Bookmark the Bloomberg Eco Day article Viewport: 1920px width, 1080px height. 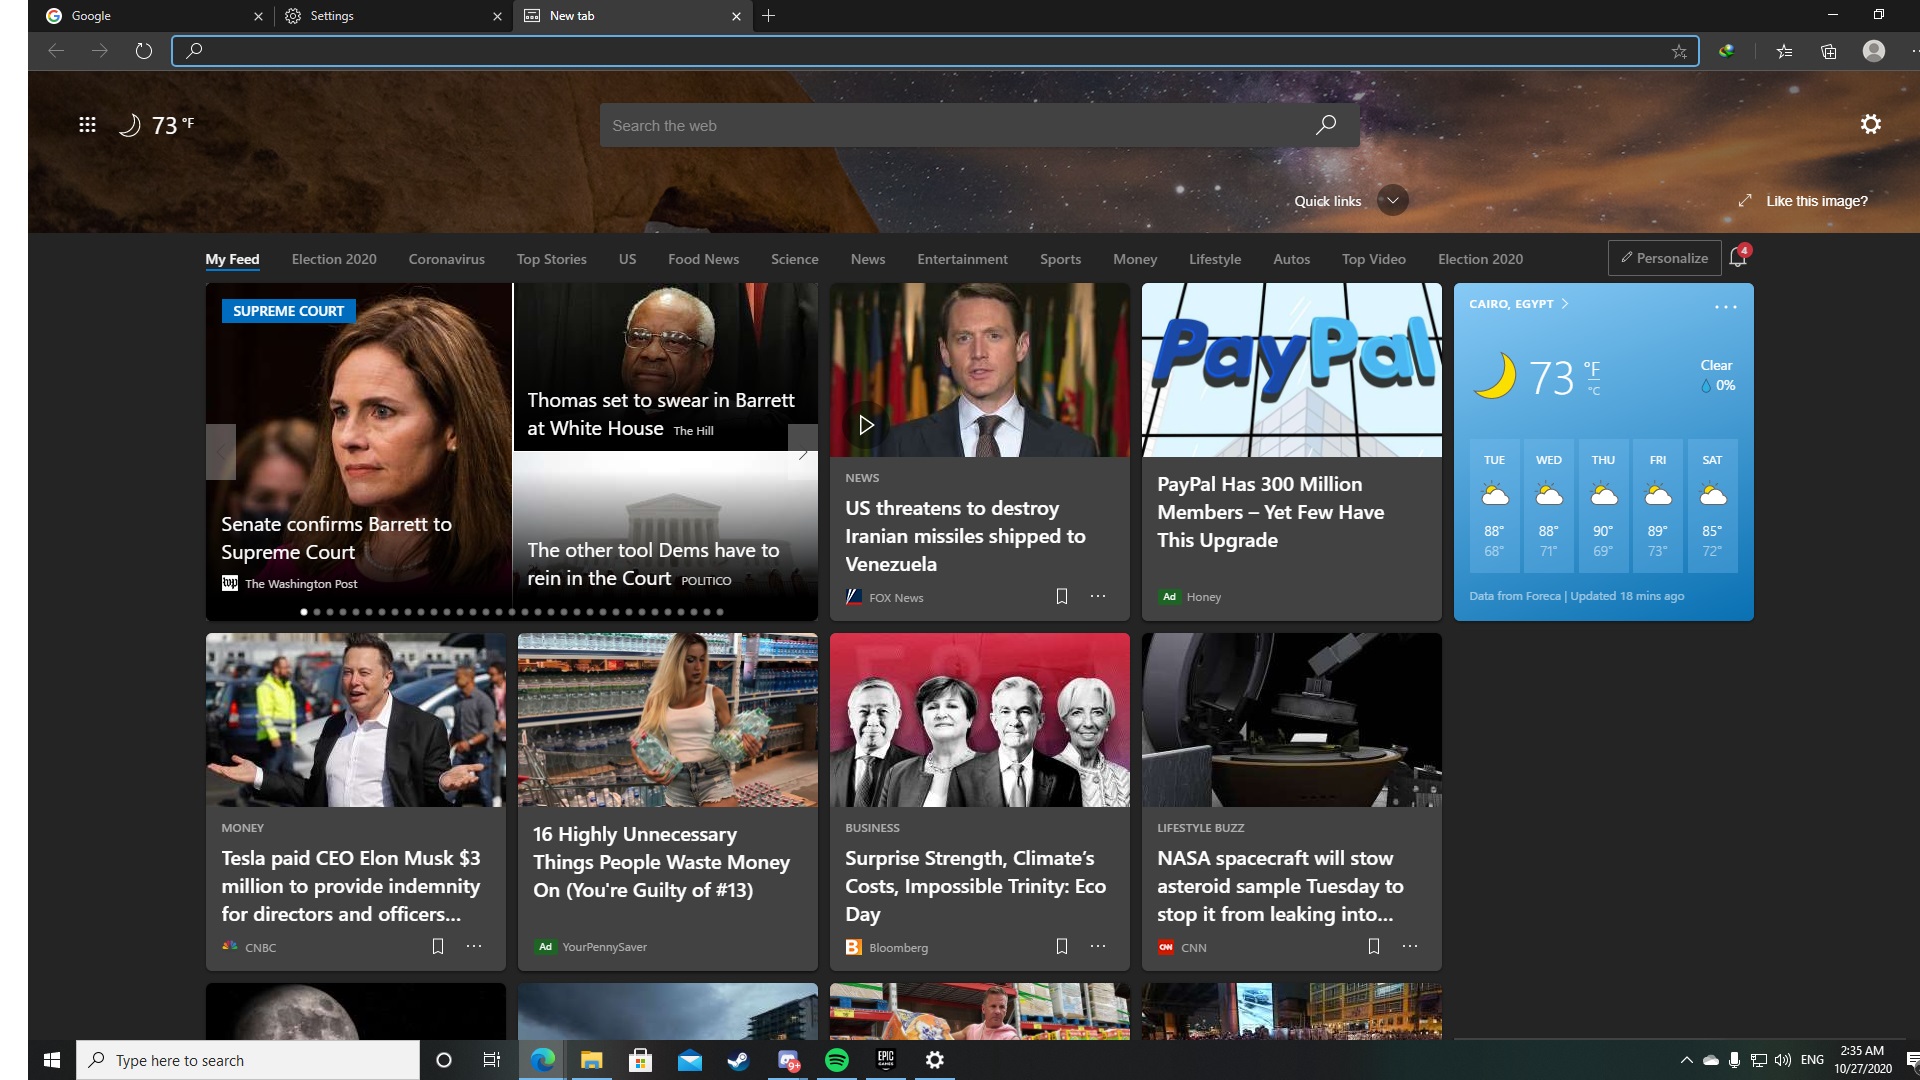[x=1061, y=946]
